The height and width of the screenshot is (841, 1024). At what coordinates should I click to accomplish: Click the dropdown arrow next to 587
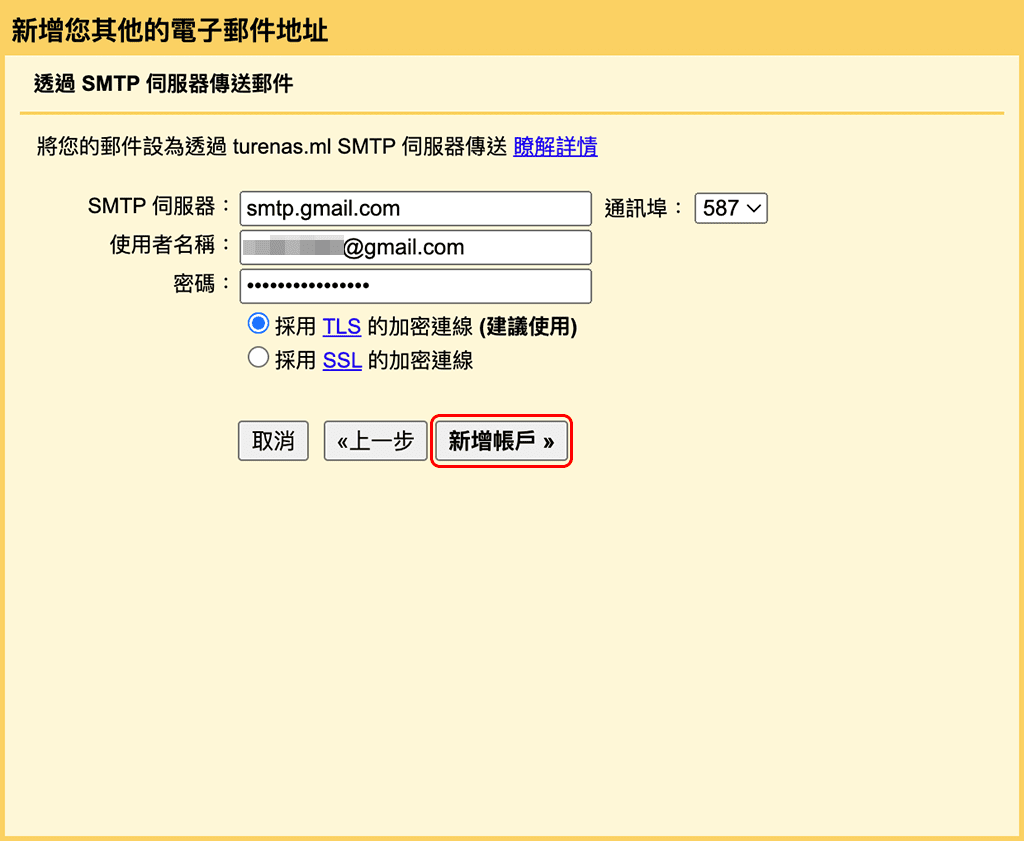click(752, 208)
